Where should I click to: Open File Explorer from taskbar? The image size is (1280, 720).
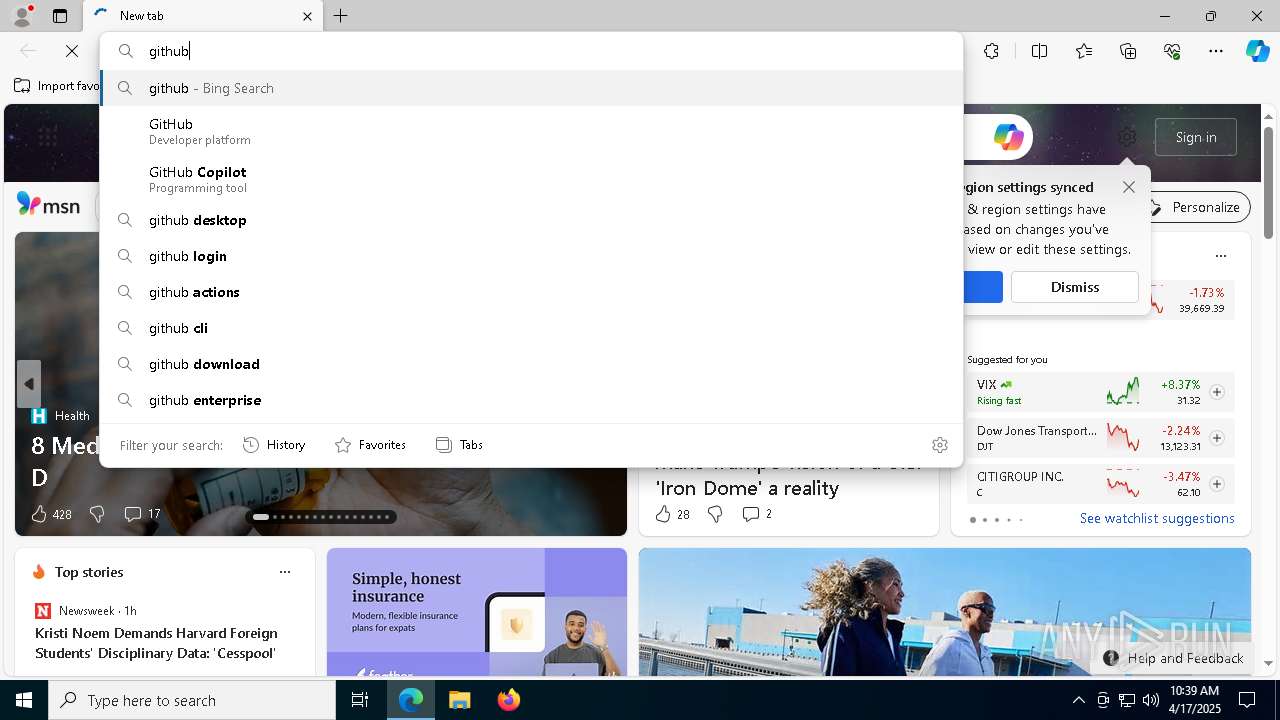(x=459, y=700)
